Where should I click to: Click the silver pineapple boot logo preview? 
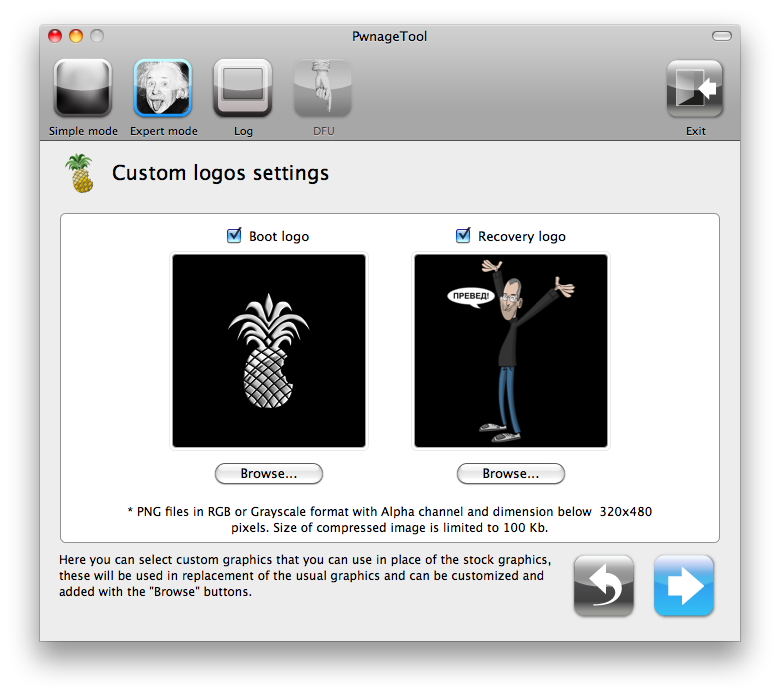click(269, 351)
